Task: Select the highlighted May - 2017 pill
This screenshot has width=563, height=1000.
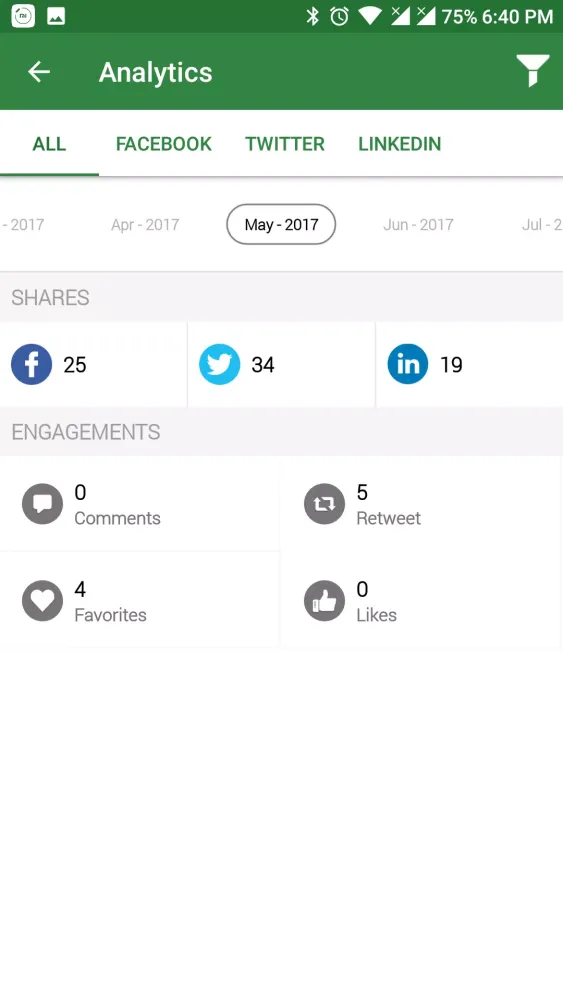Action: [281, 224]
